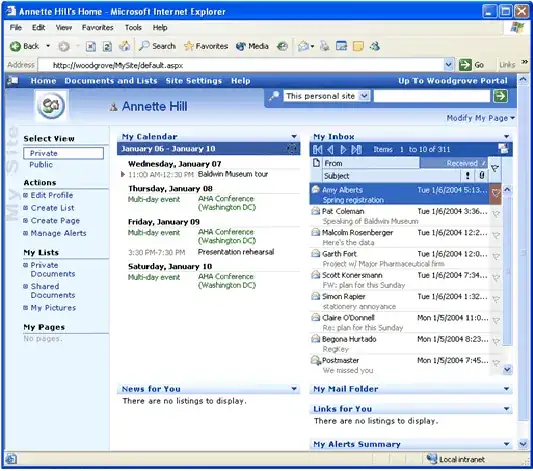Expand the My Calendar web part menu
The image size is (533, 471).
(x=294, y=137)
